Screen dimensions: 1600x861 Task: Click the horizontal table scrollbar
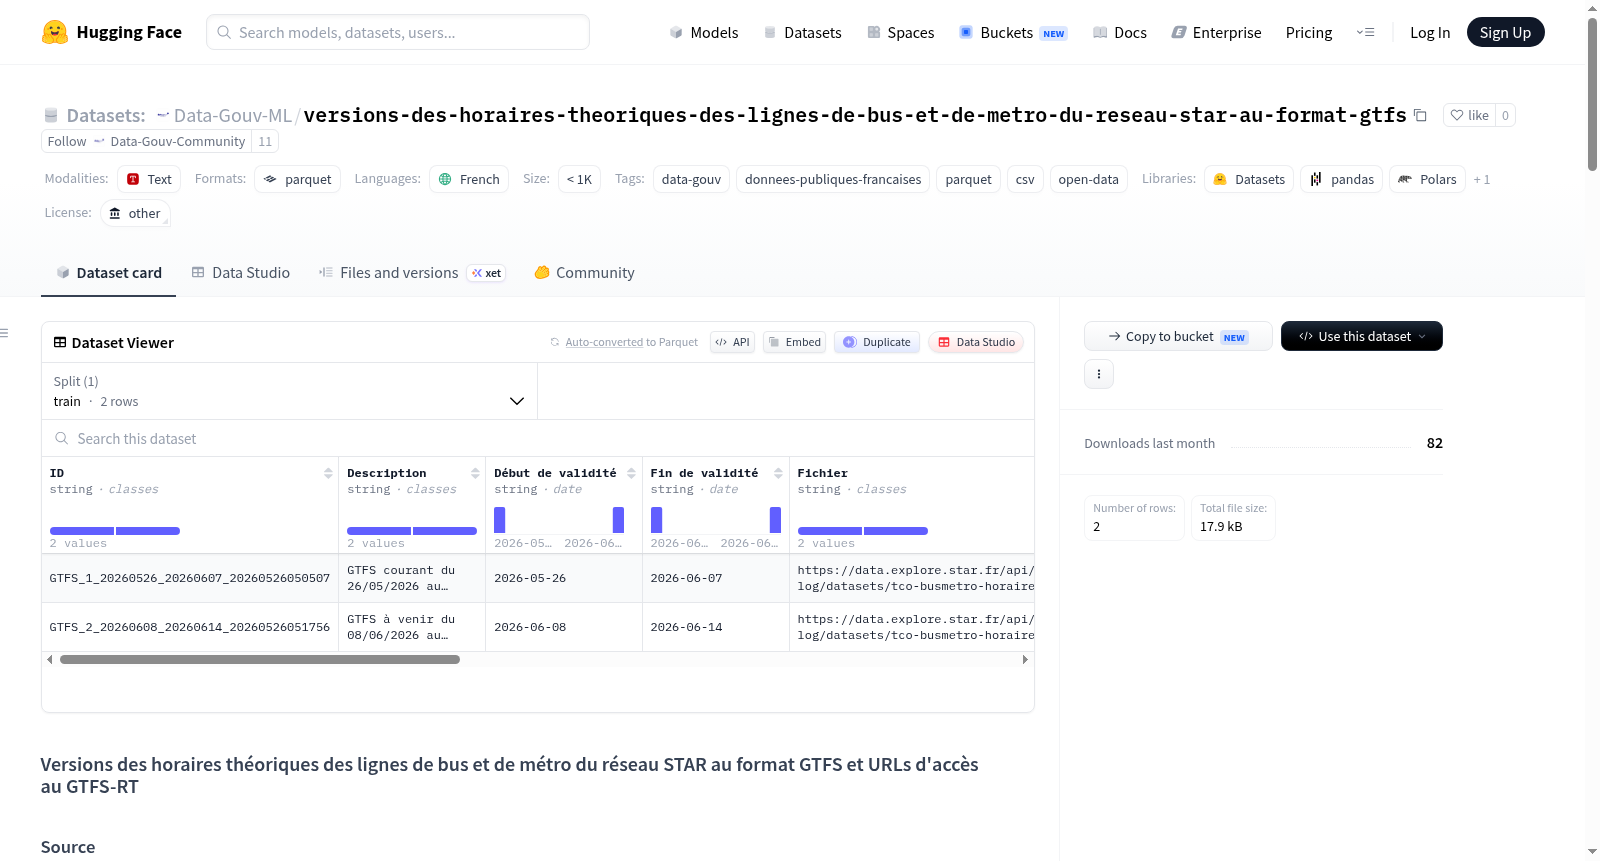260,660
